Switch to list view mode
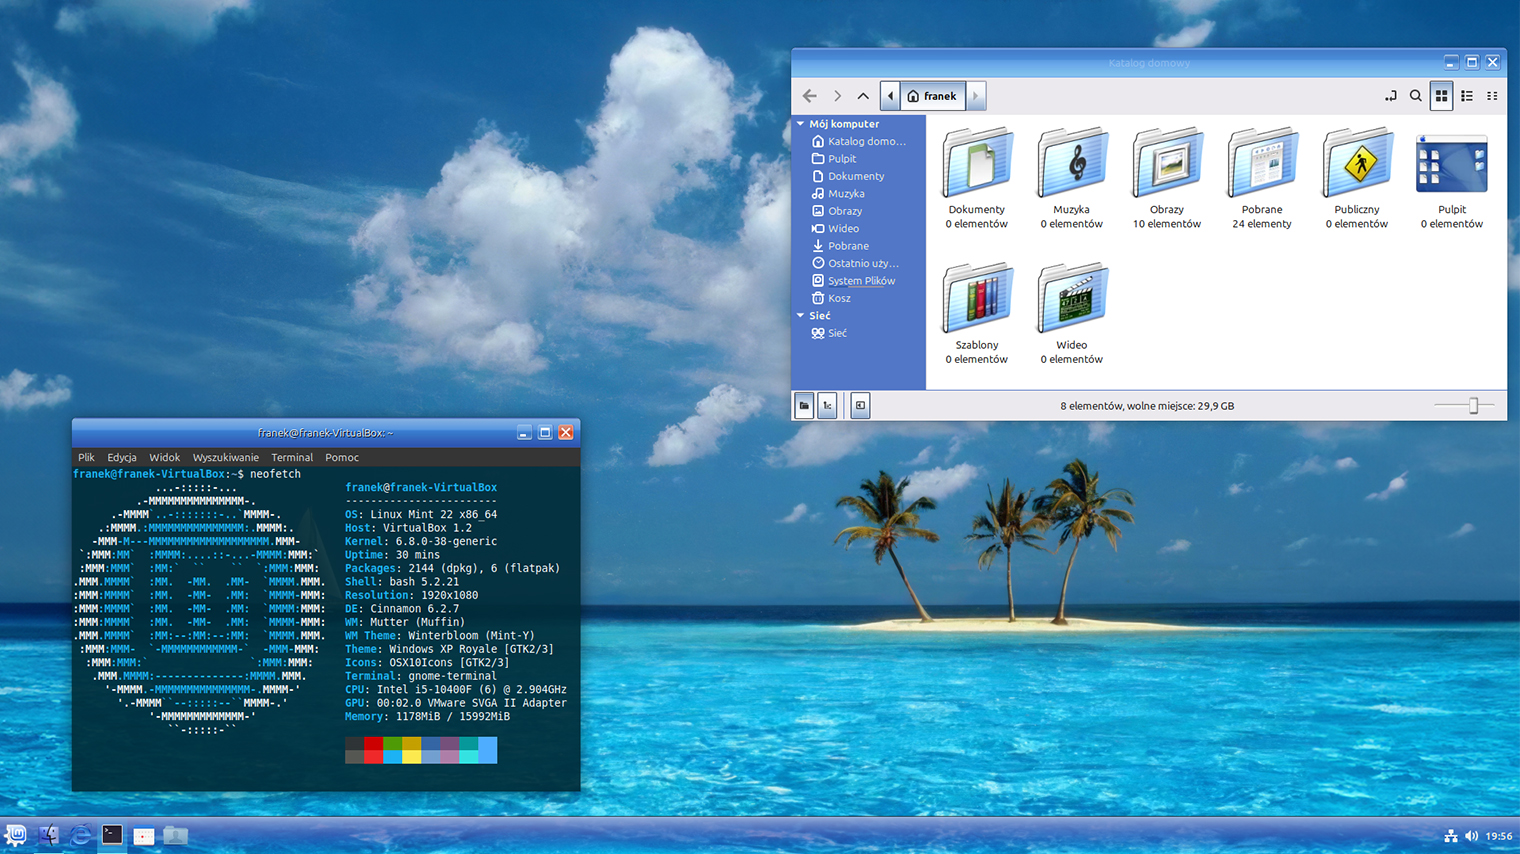This screenshot has width=1520, height=854. pos(1467,96)
